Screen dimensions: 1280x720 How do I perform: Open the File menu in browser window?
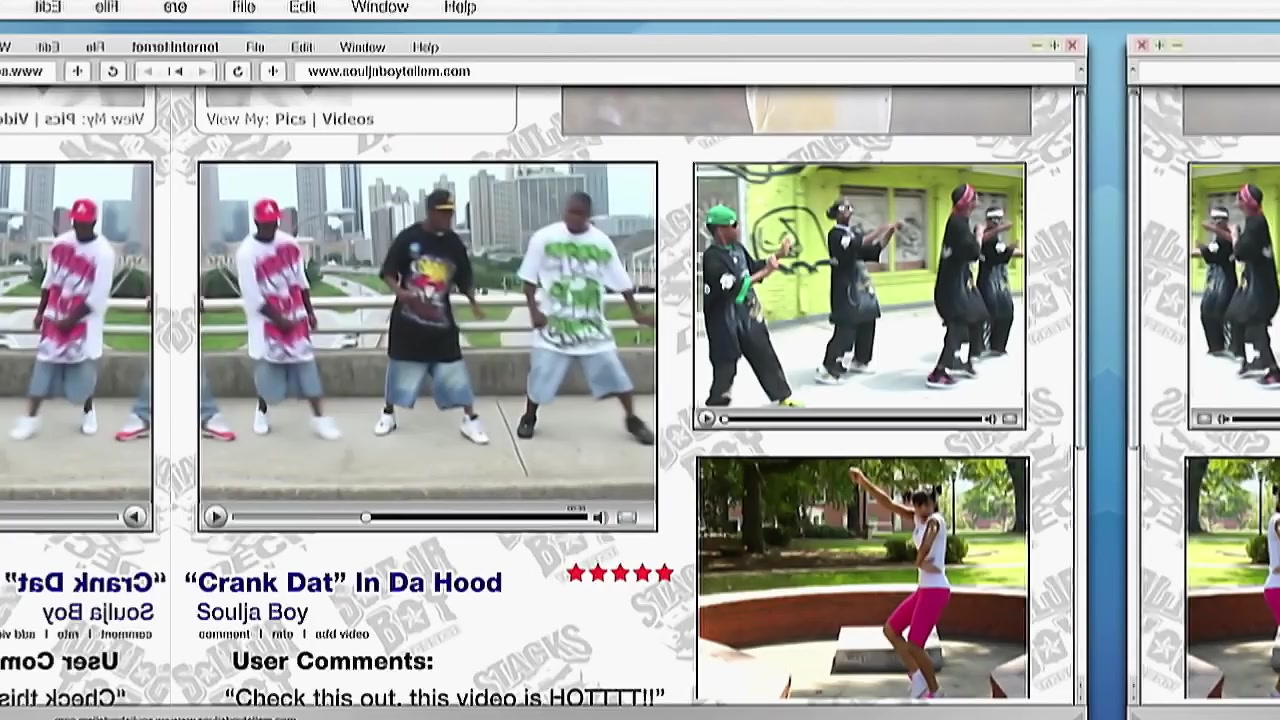[255, 47]
